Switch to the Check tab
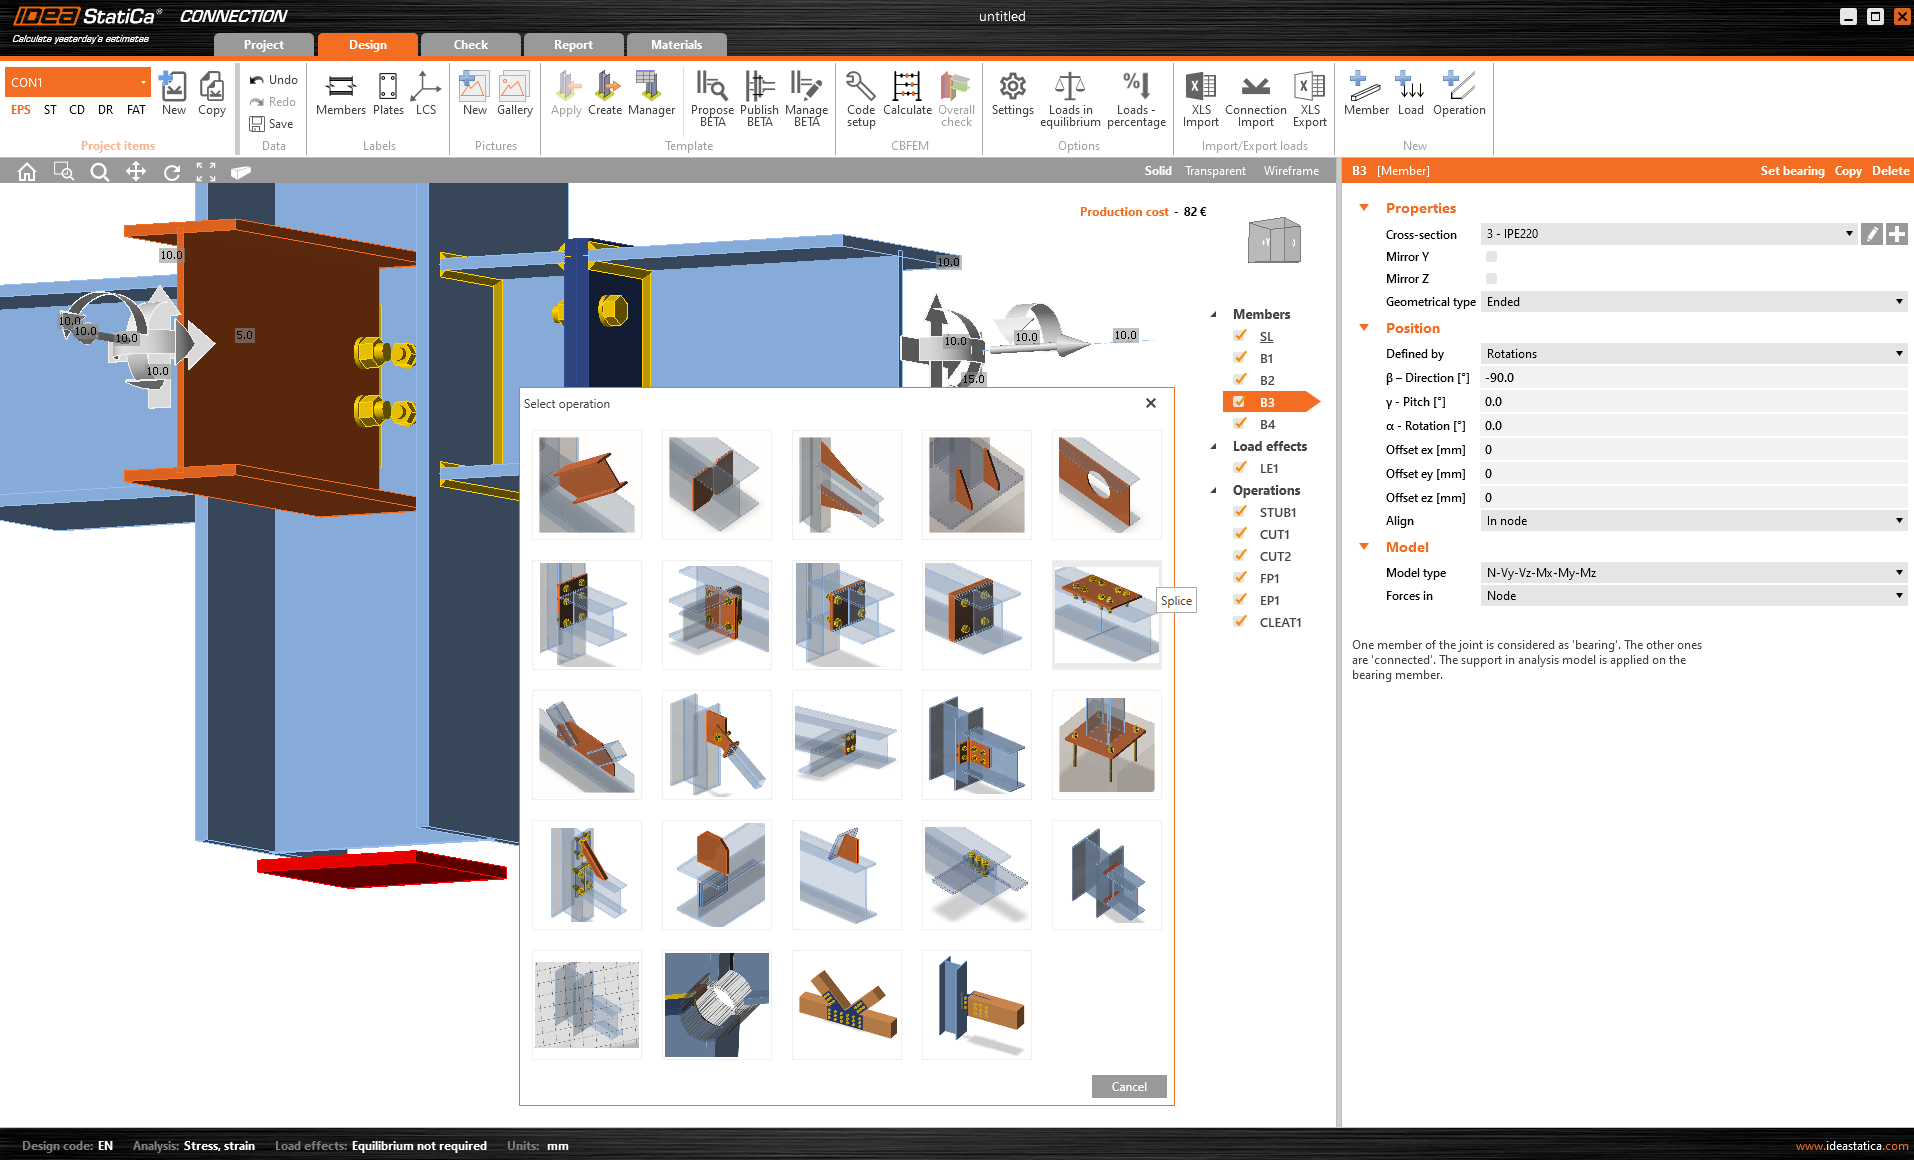 click(470, 45)
